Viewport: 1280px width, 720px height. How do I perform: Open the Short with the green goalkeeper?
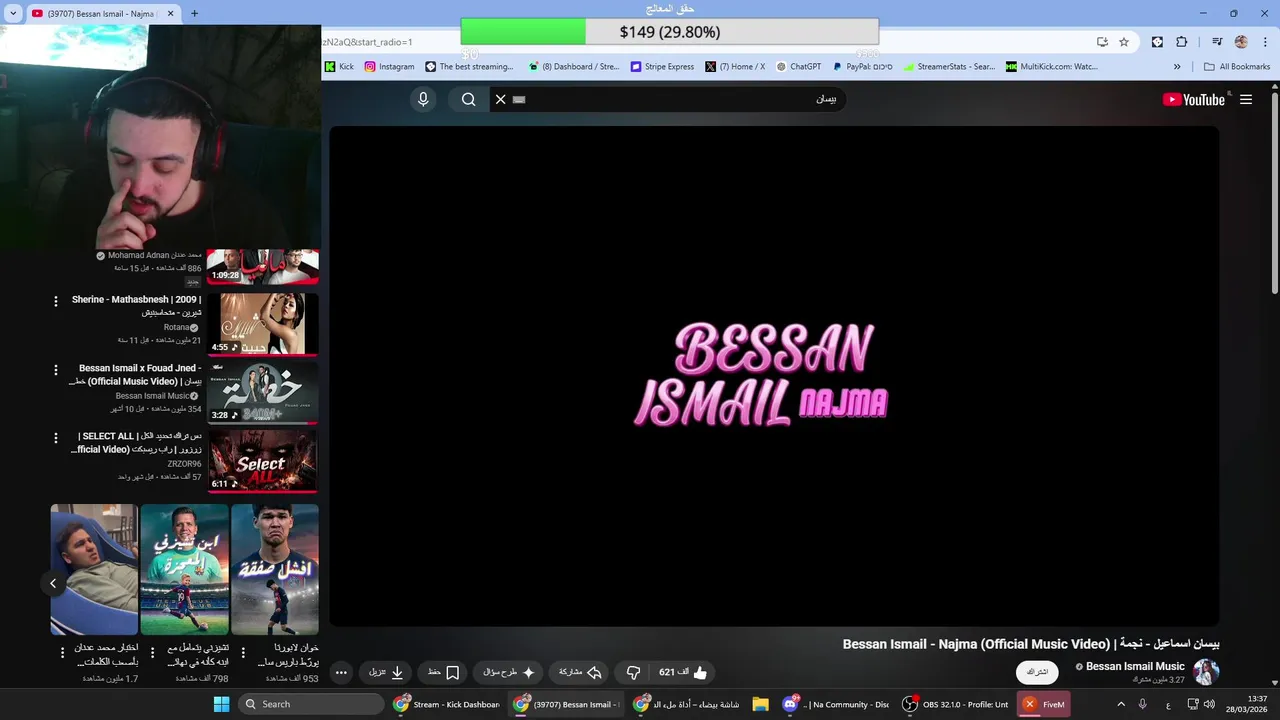184,569
